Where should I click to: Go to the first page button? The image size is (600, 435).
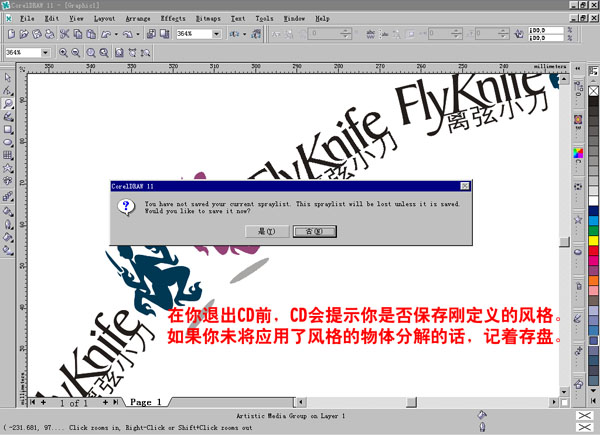[33, 402]
